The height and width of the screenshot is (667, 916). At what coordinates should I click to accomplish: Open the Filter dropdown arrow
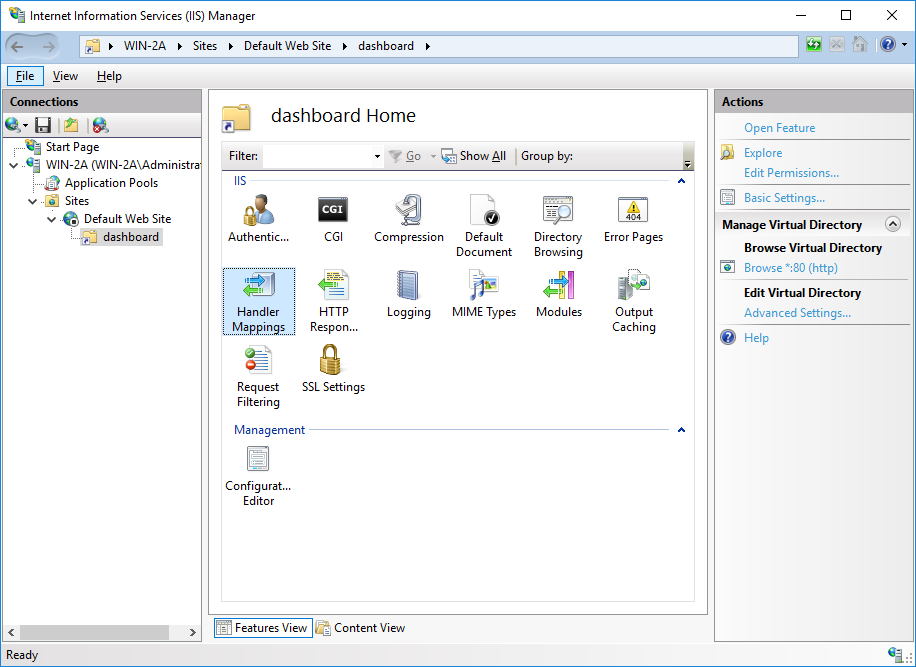tap(377, 157)
